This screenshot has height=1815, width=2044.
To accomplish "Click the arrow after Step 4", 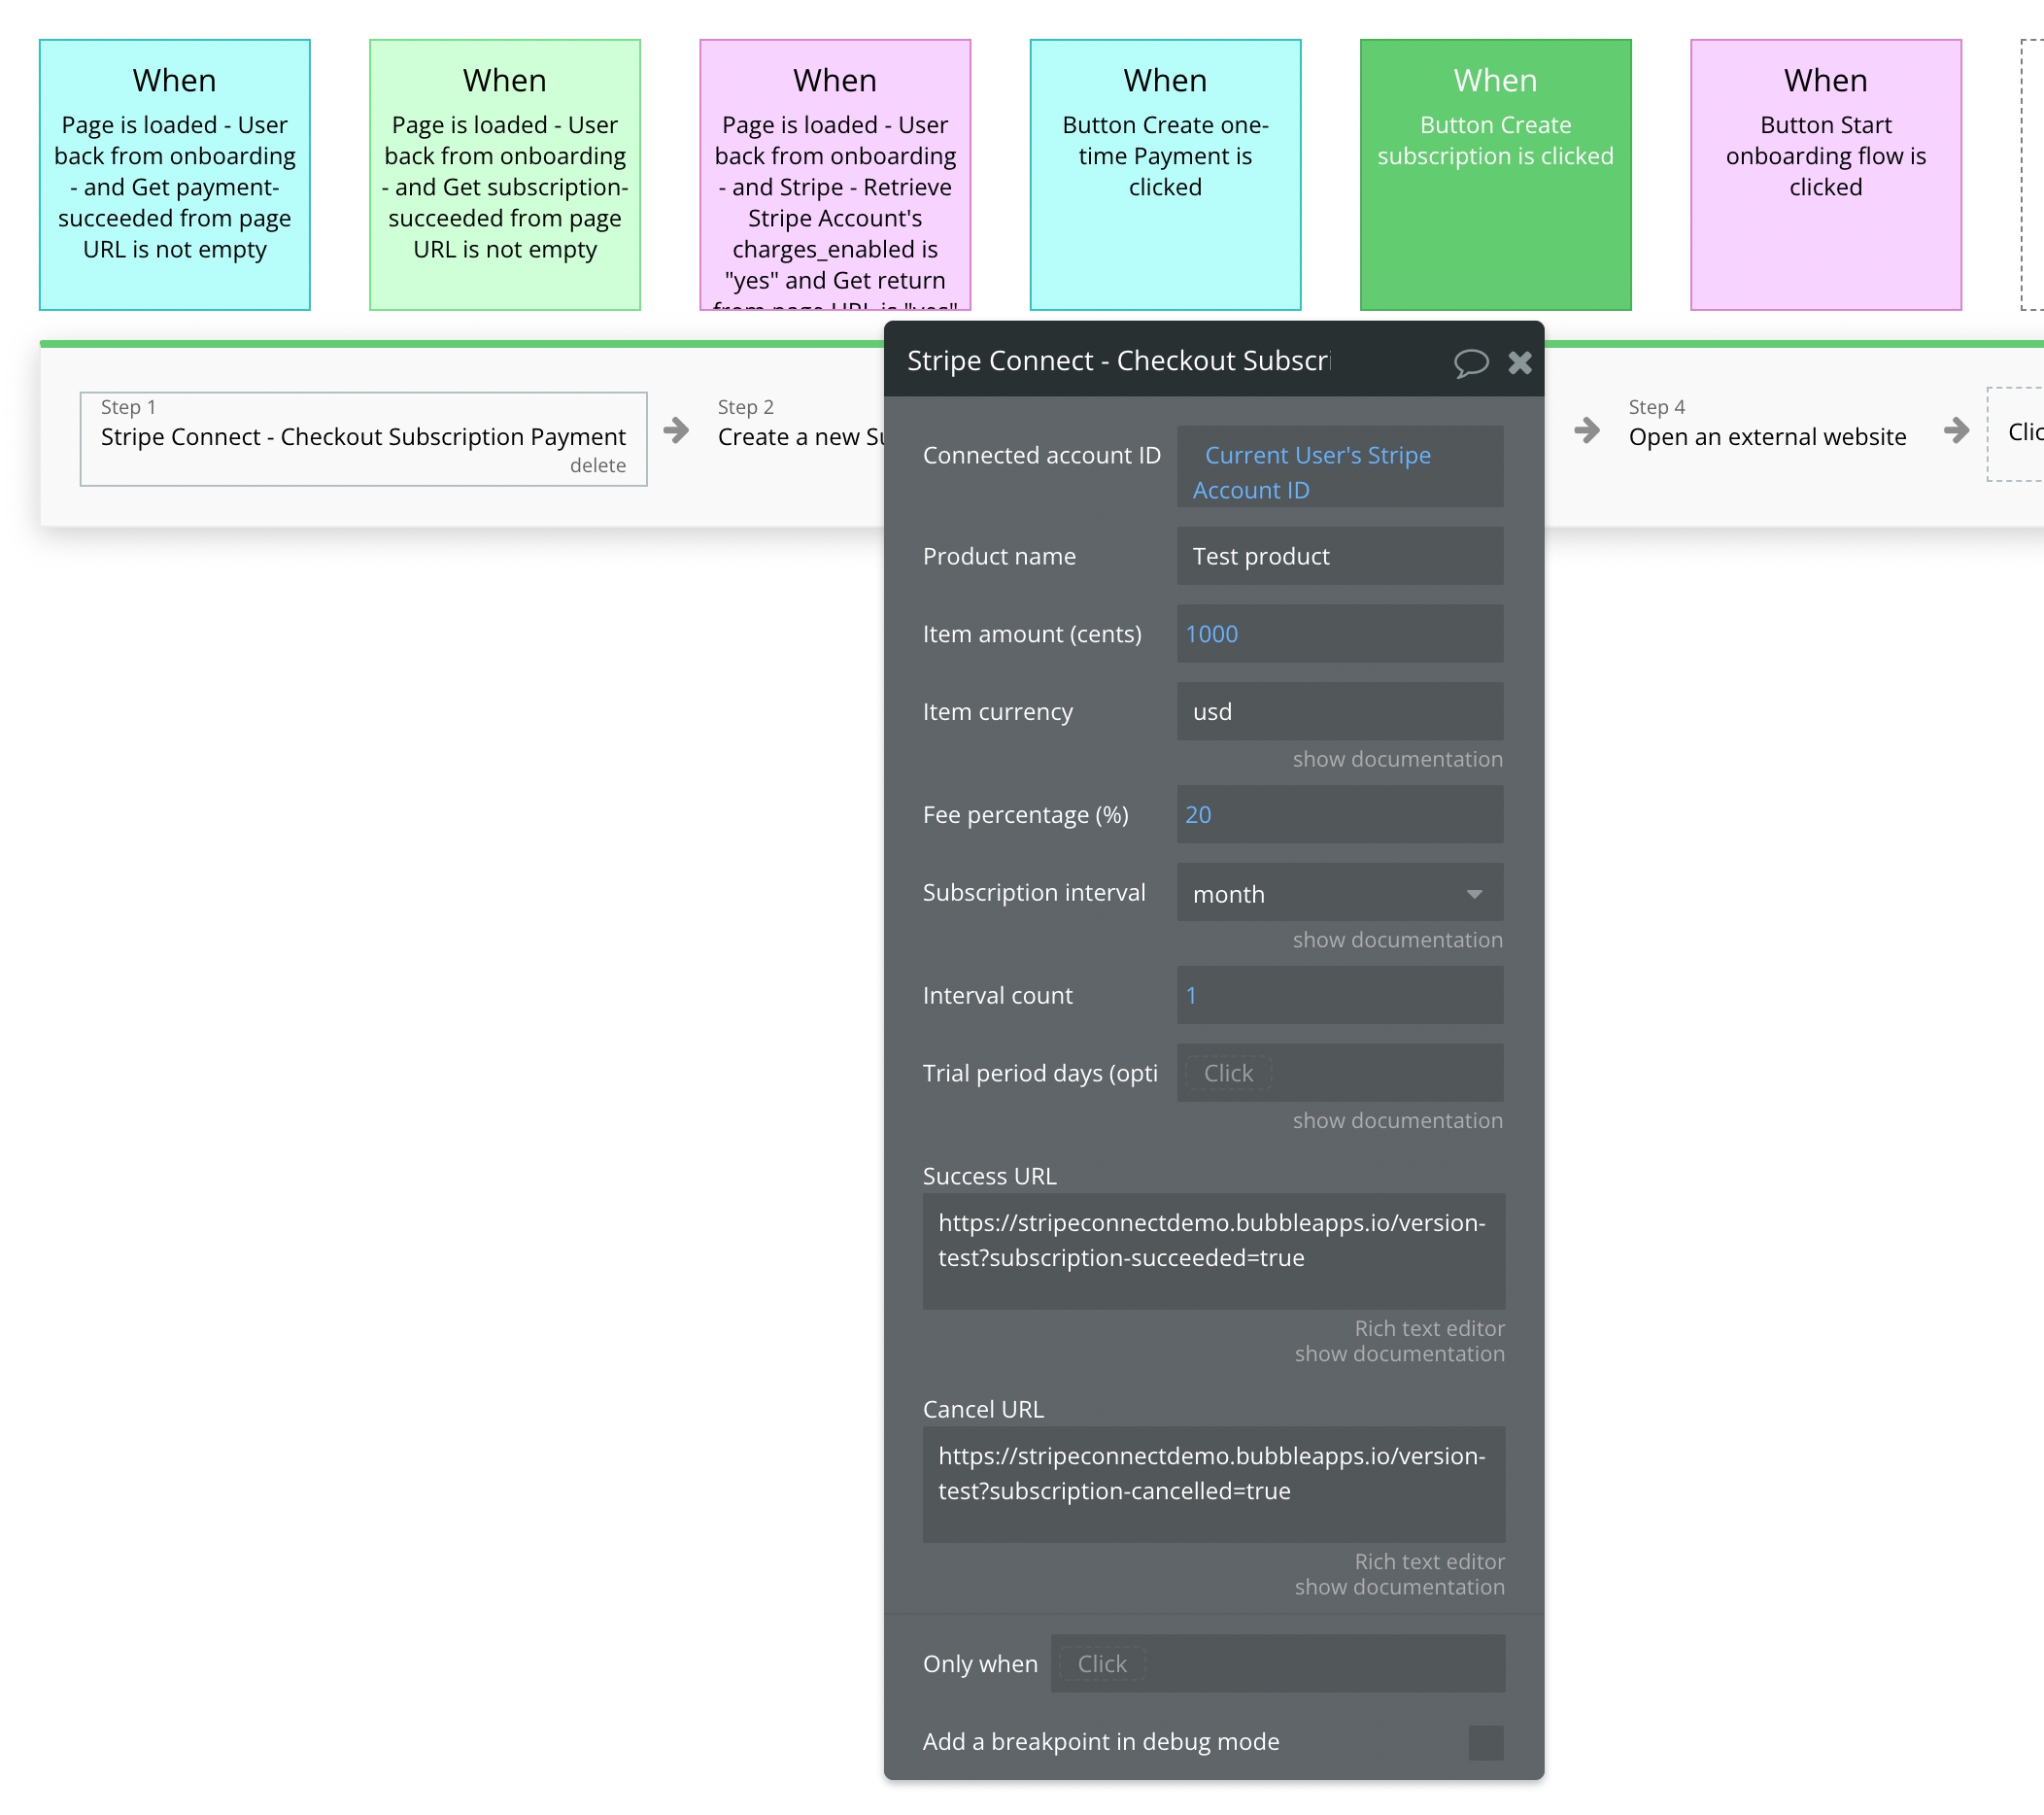I will (x=1956, y=430).
